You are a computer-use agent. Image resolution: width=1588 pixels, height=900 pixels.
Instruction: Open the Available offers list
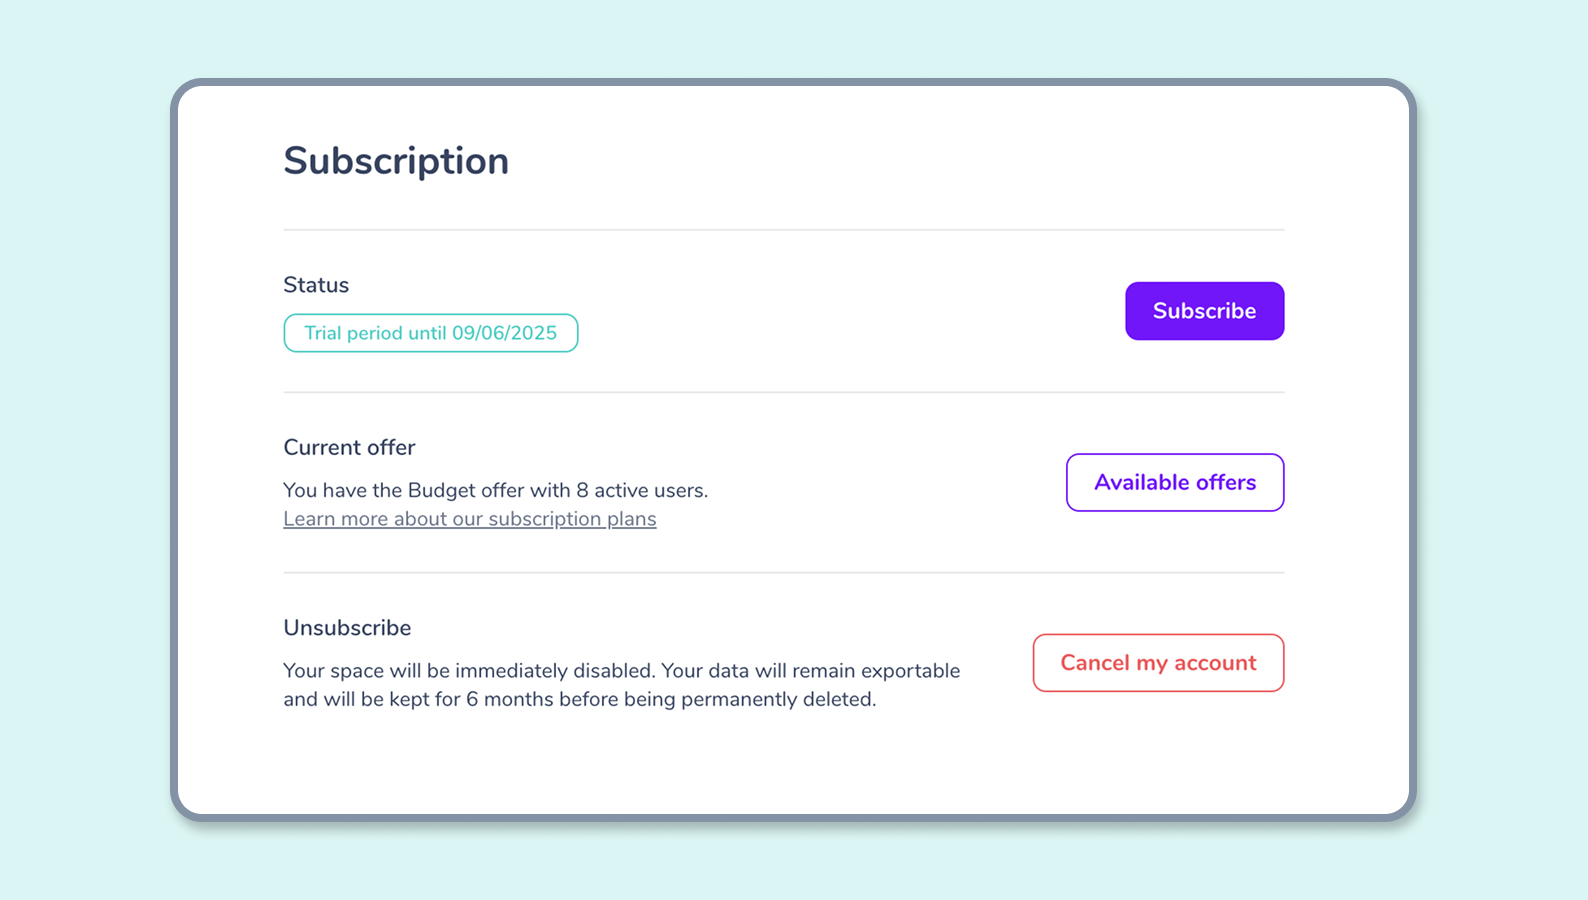[1175, 482]
